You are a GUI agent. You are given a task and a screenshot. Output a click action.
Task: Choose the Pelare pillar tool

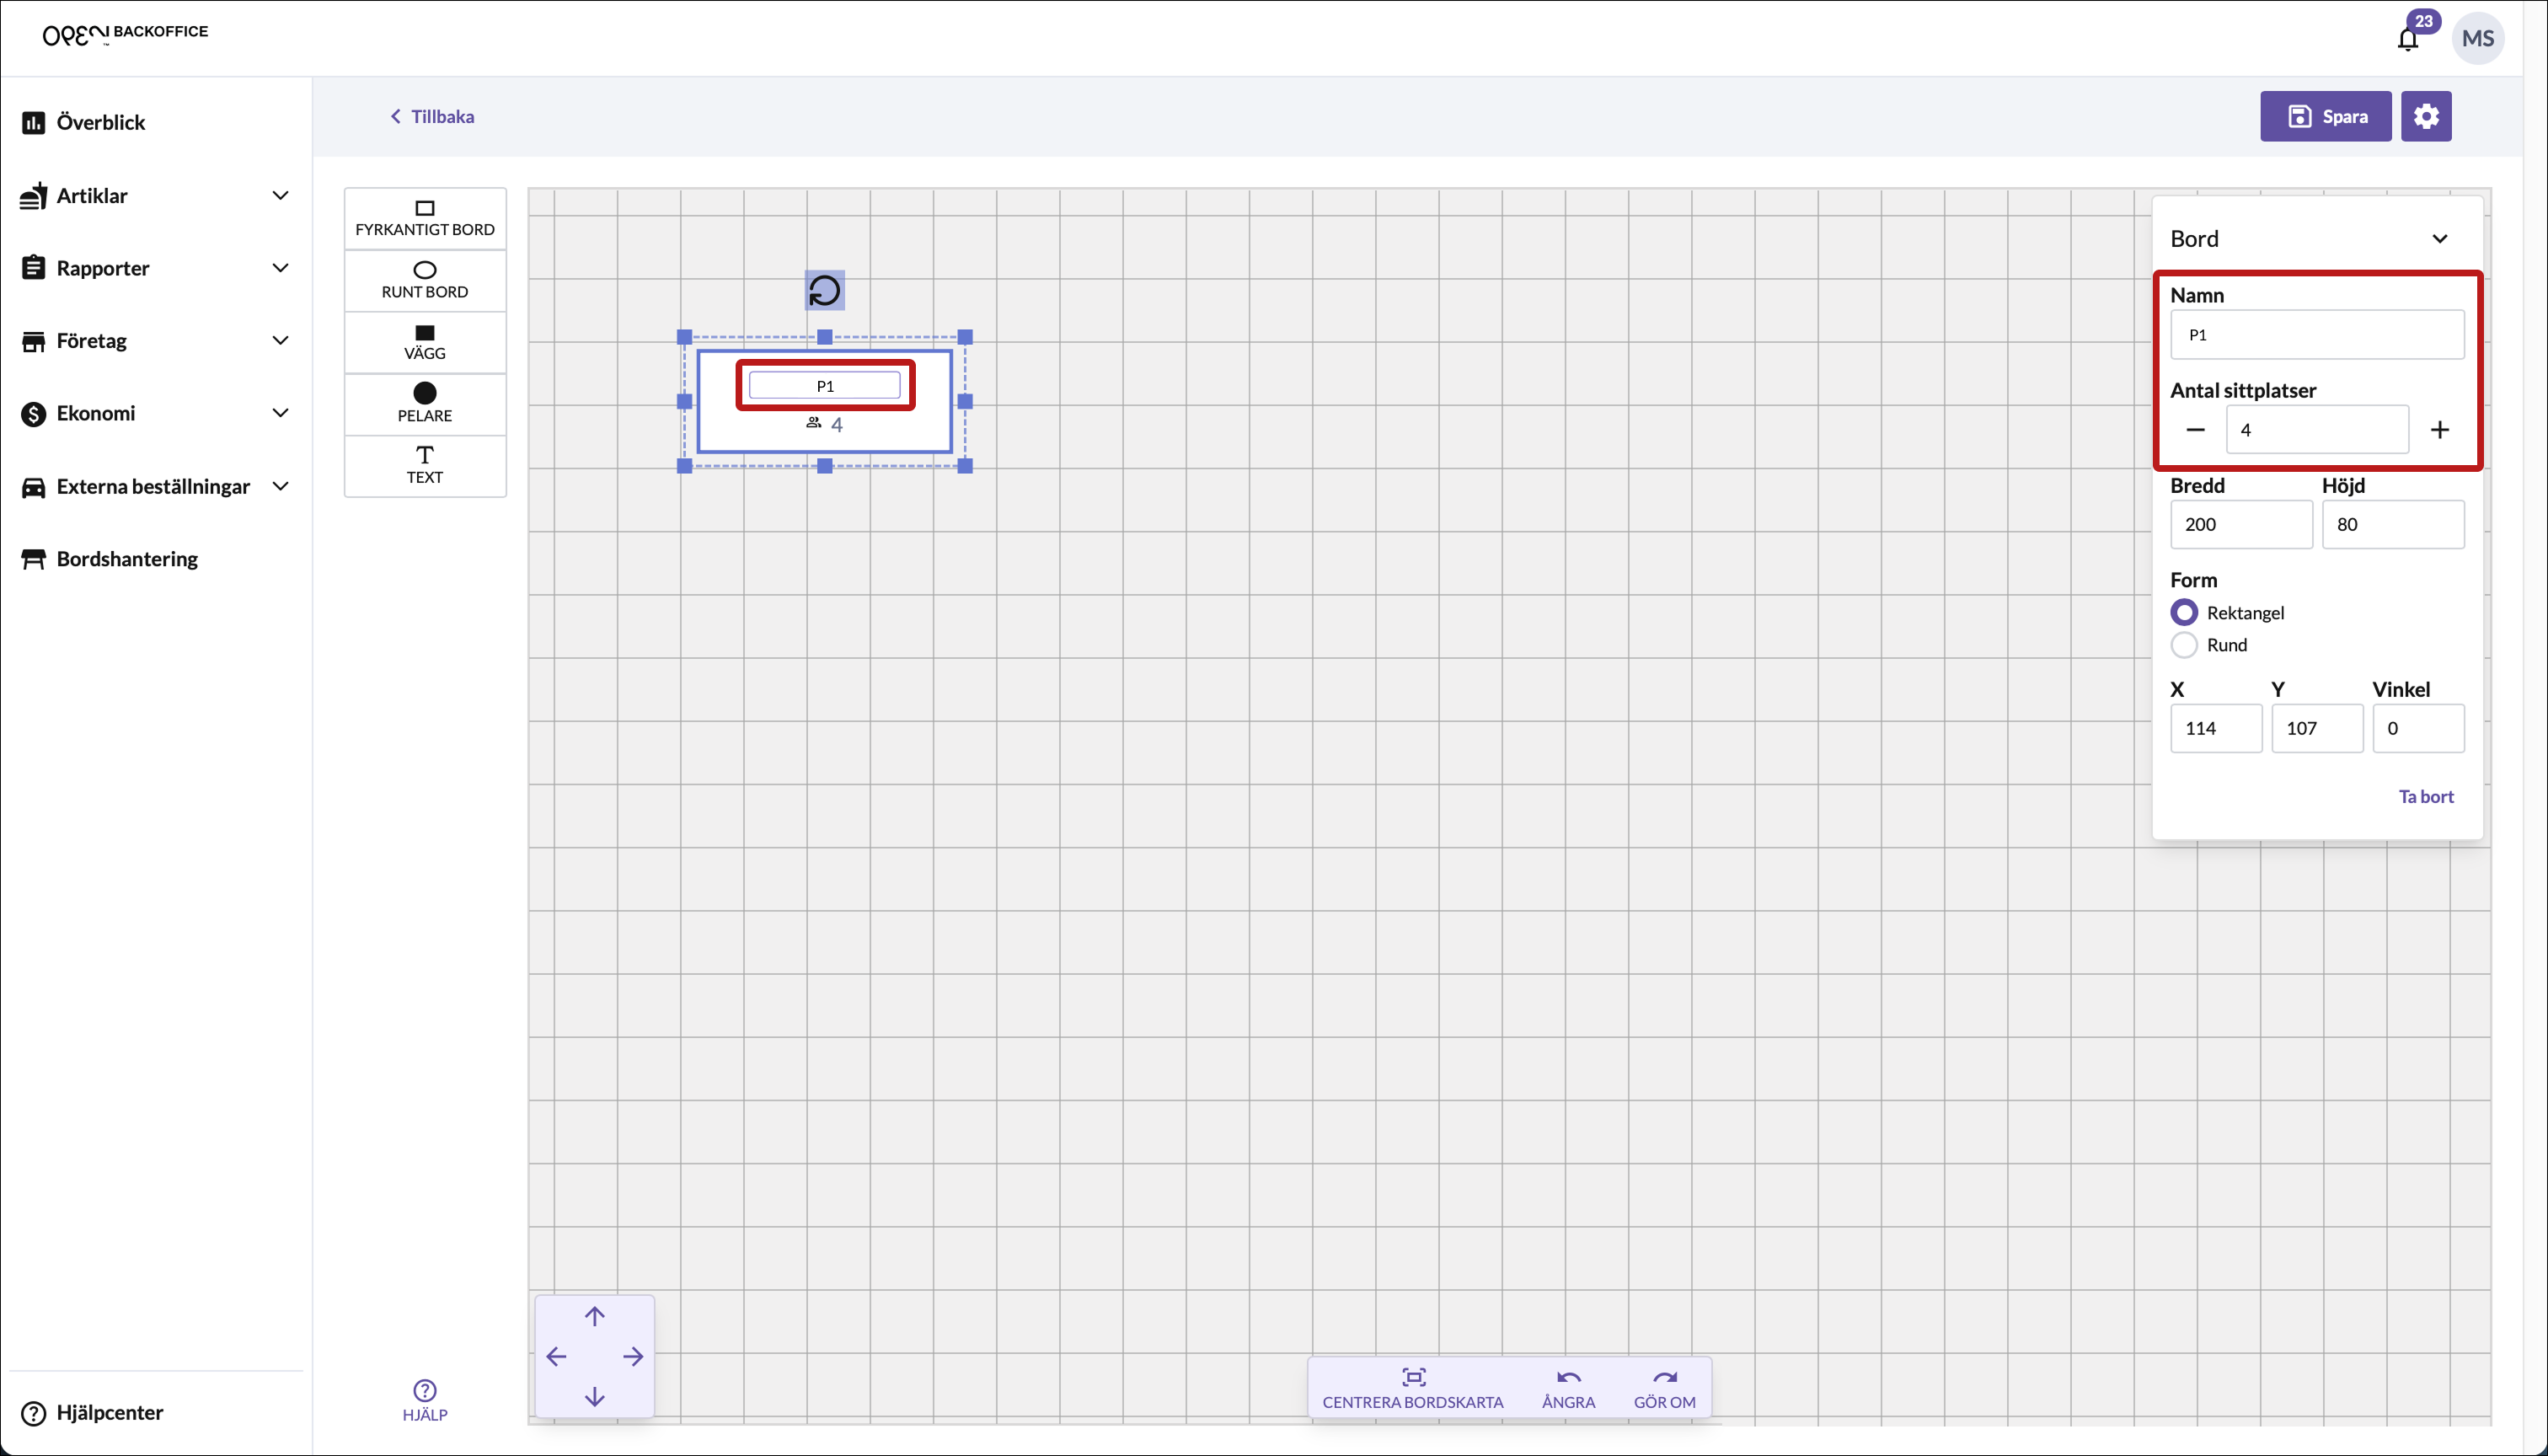(424, 403)
